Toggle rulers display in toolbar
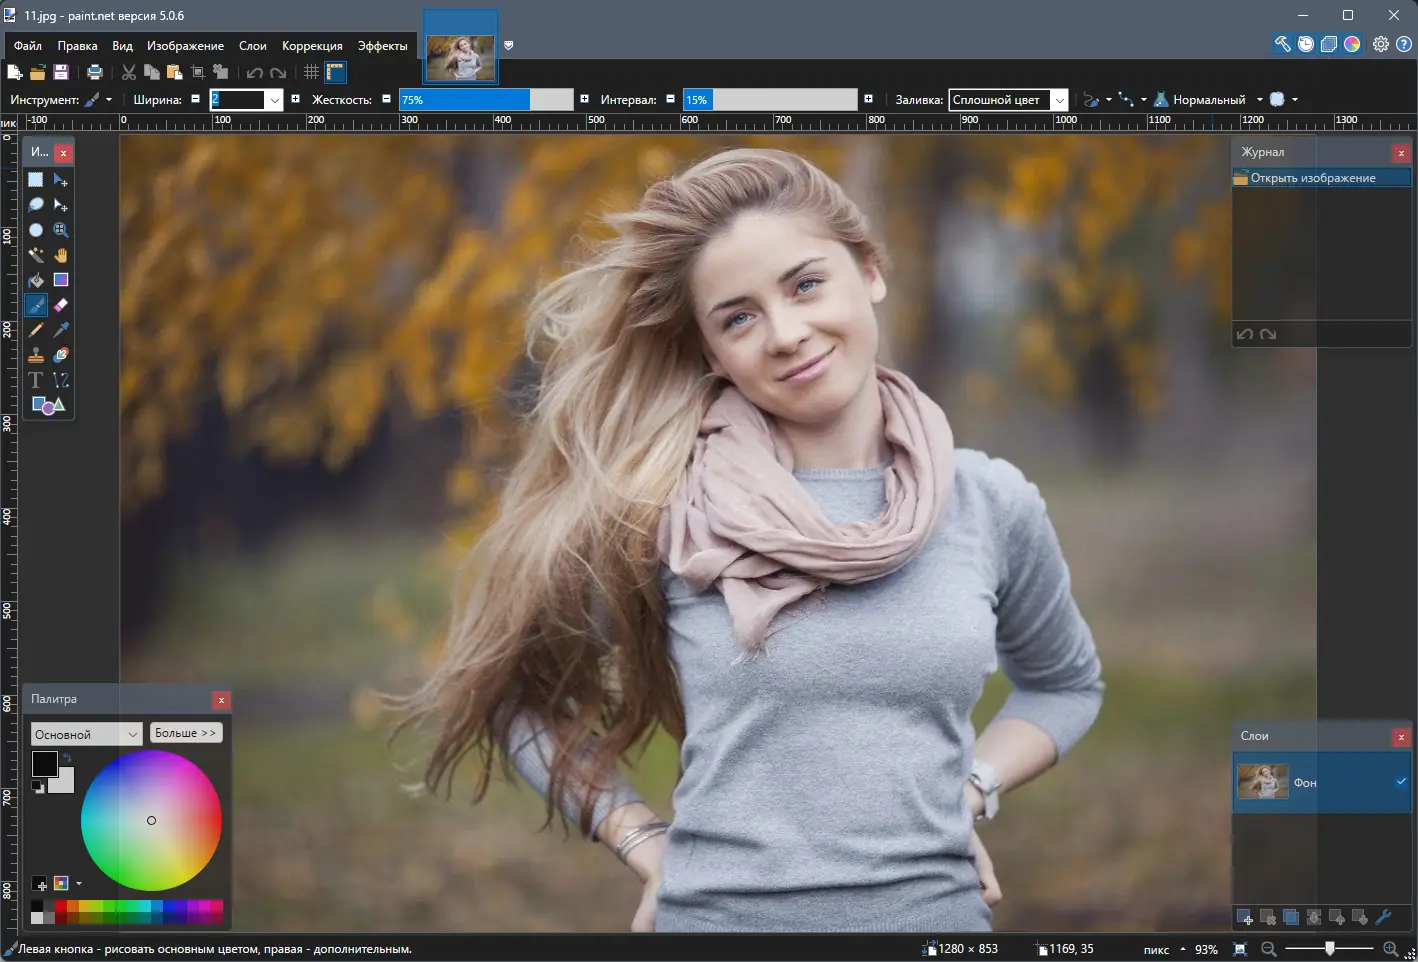The width and height of the screenshot is (1418, 962). pos(335,72)
